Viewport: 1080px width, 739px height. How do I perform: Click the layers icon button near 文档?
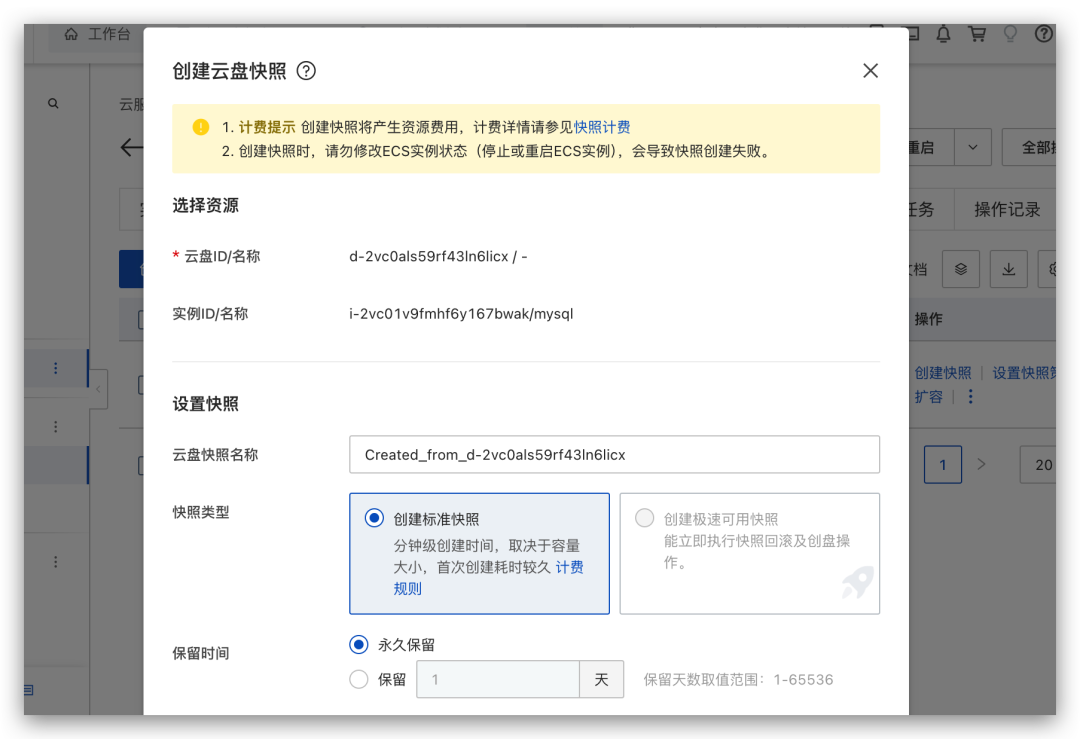coord(961,268)
